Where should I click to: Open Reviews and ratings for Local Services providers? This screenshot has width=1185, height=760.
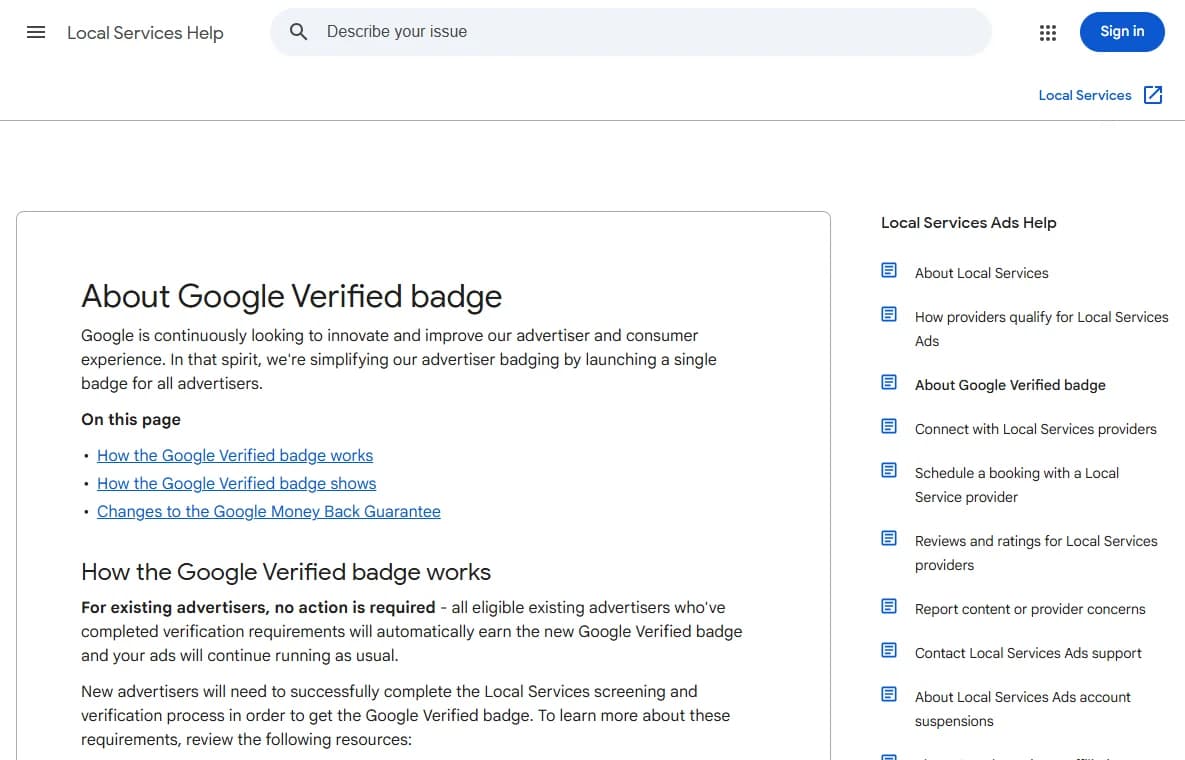(1035, 553)
